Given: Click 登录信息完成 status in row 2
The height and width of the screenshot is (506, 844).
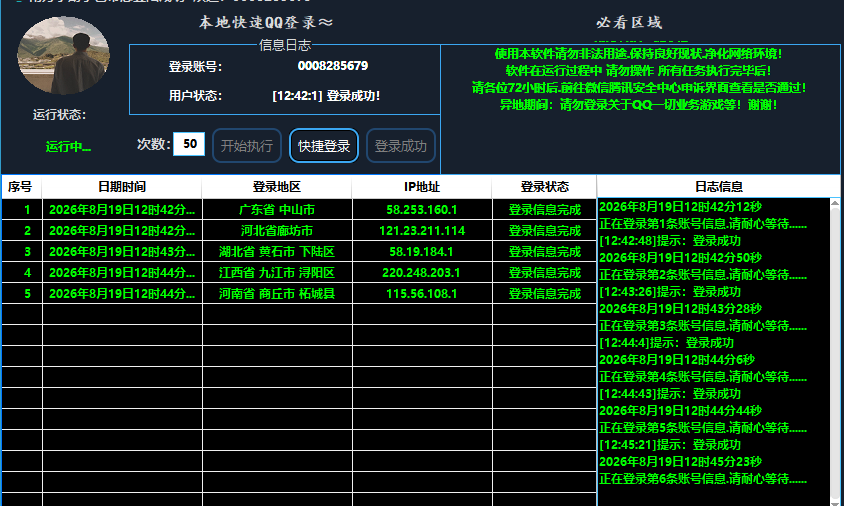Looking at the screenshot, I should (x=545, y=230).
